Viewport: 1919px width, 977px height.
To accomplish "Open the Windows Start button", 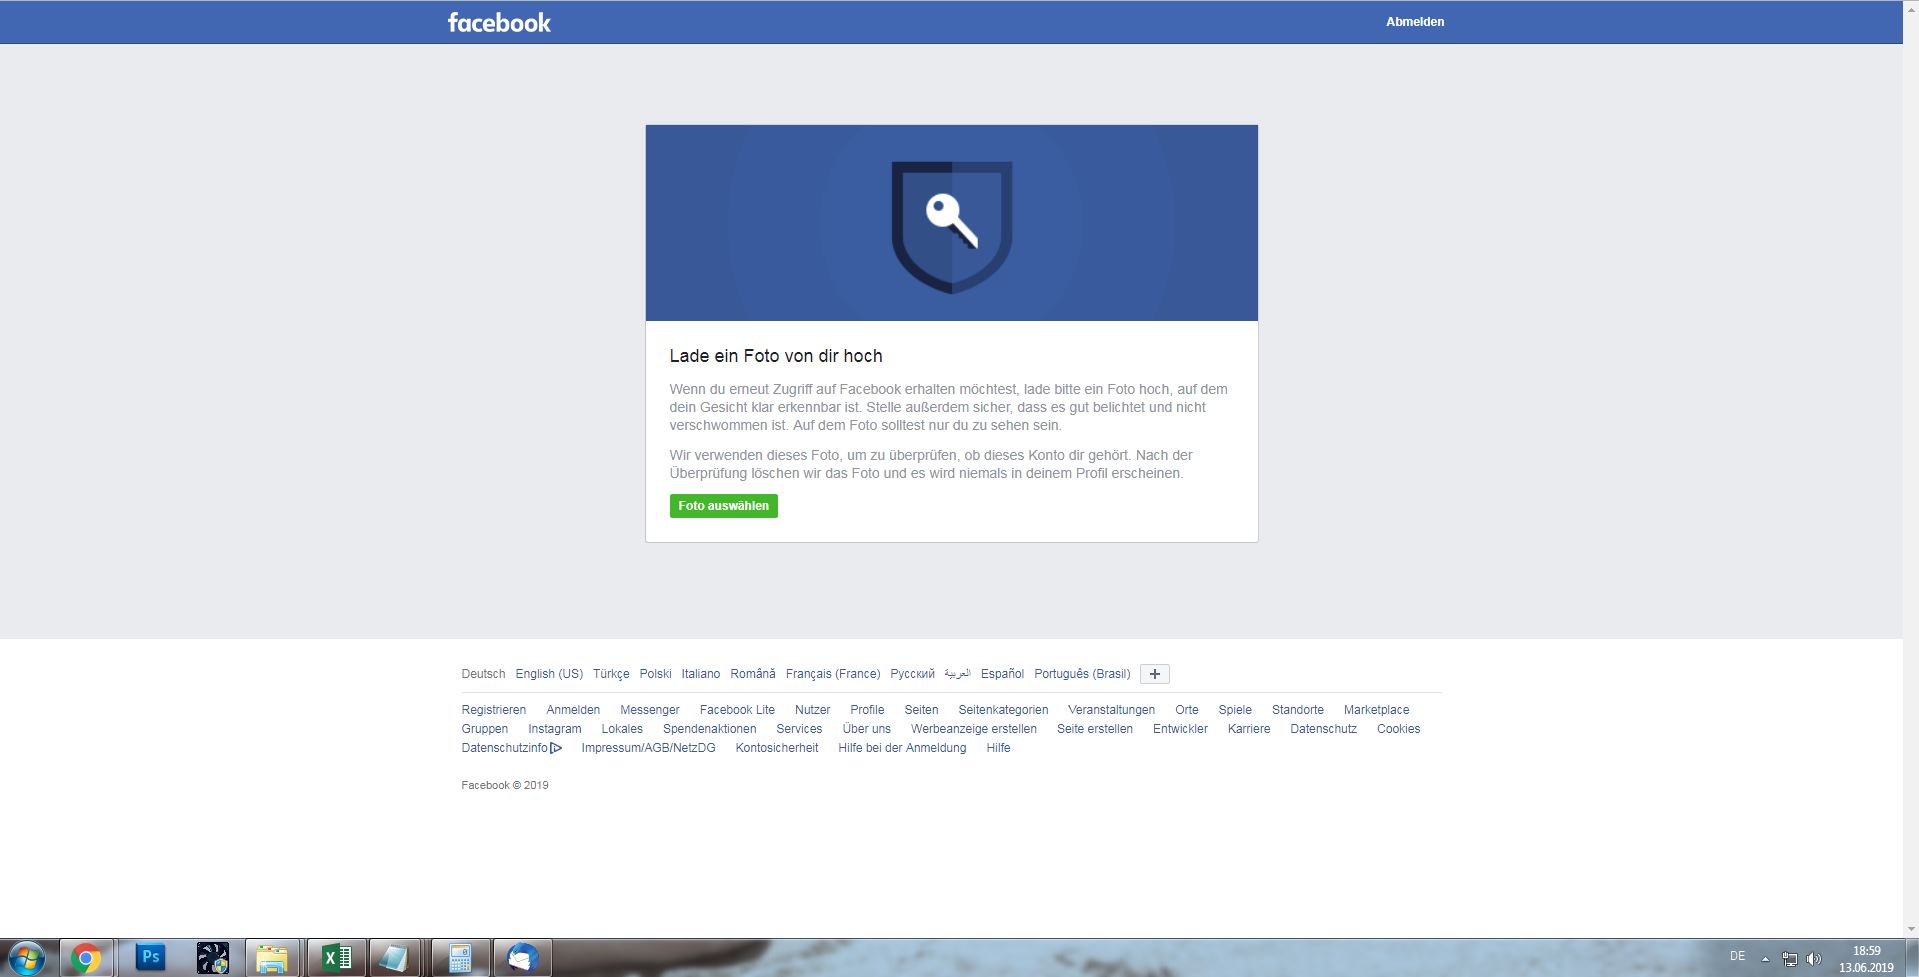I will click(x=27, y=959).
